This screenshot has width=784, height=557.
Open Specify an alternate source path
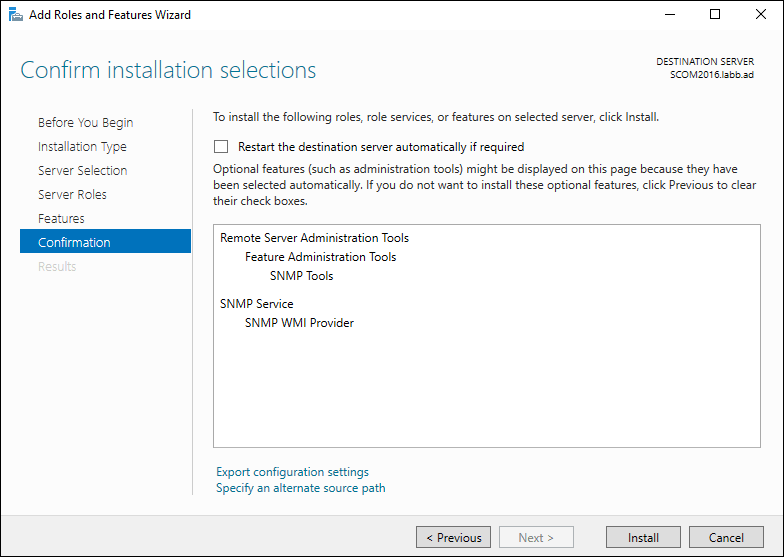click(300, 488)
